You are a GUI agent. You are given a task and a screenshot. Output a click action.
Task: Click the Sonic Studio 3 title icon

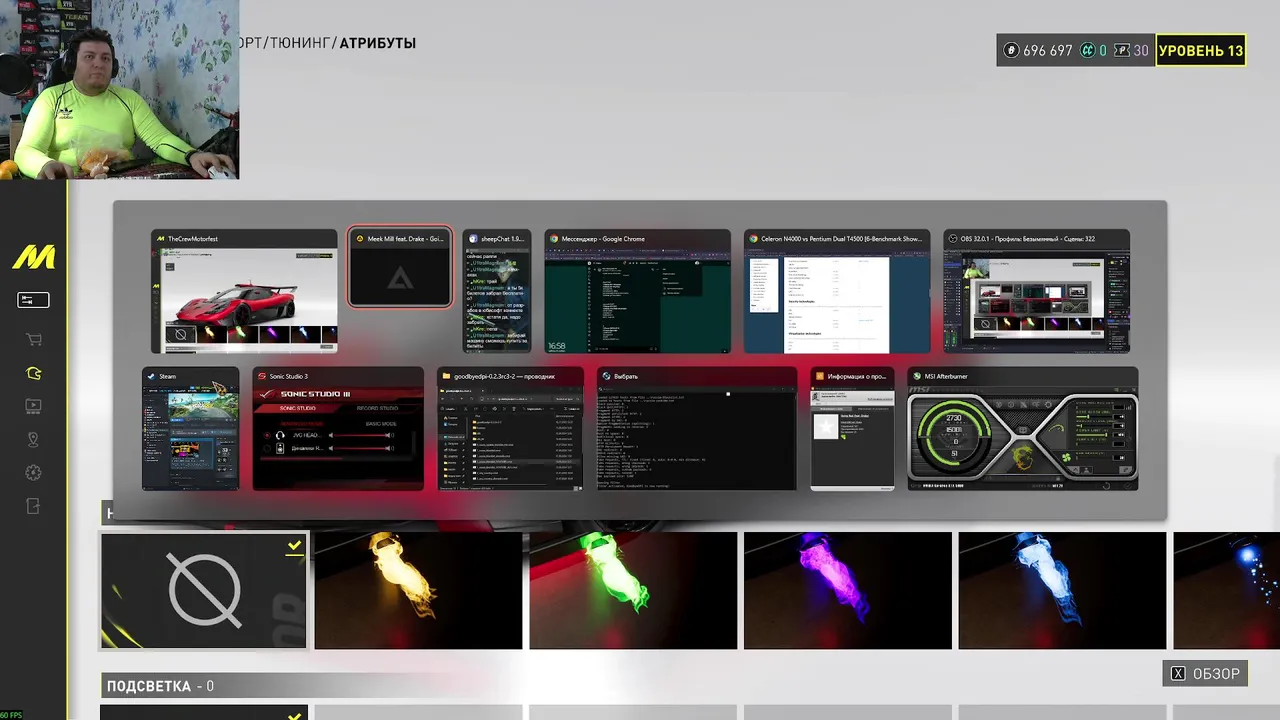(x=262, y=376)
